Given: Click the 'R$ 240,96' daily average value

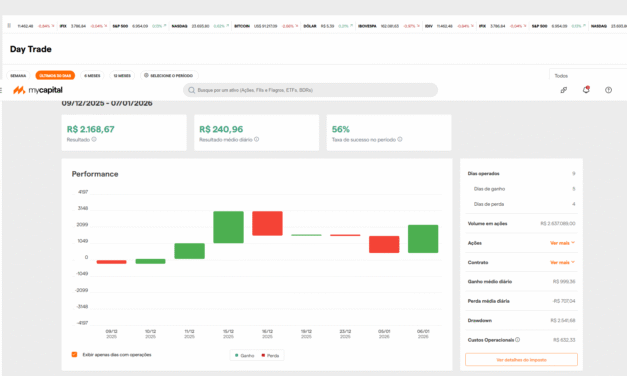Looking at the screenshot, I should (221, 129).
